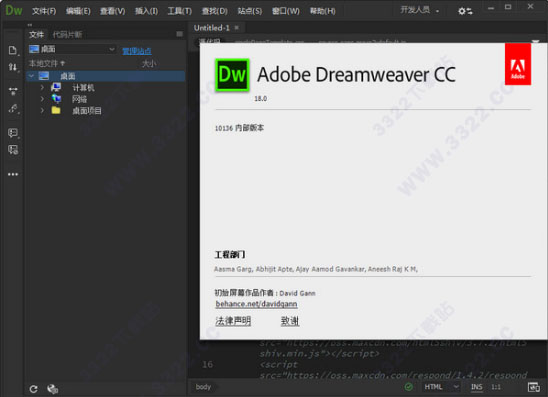Switch to the 代码片断 panel tab
The width and height of the screenshot is (548, 397).
pos(67,34)
